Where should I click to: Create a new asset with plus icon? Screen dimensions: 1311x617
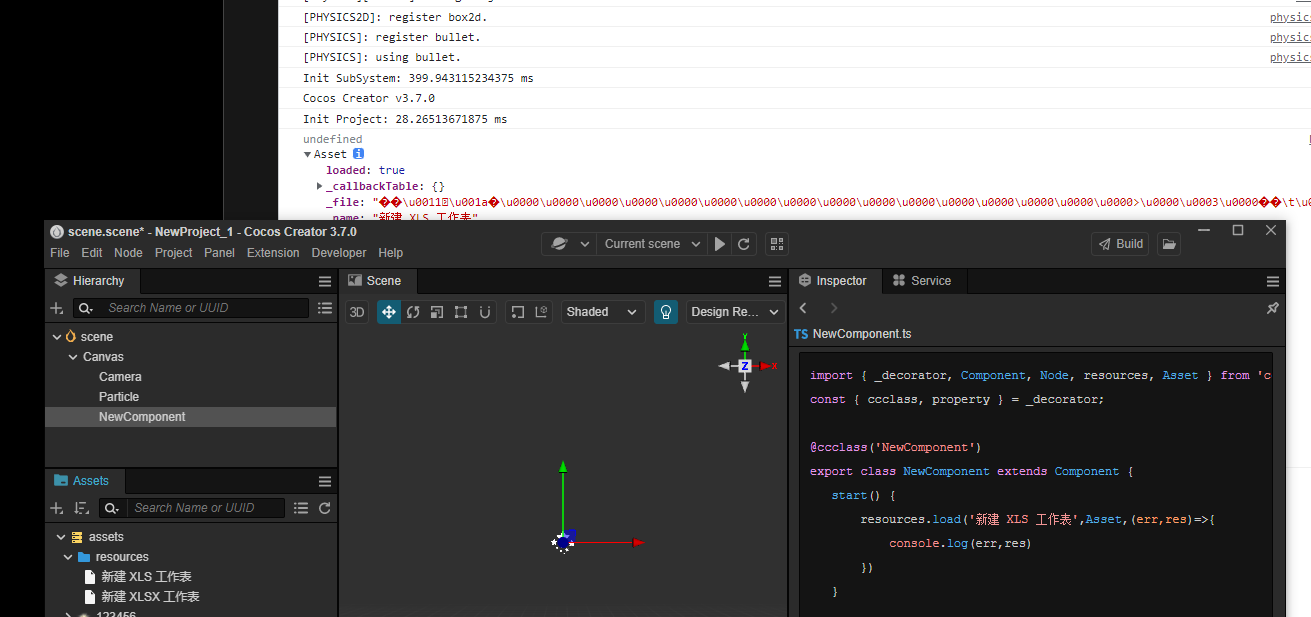[x=57, y=509]
